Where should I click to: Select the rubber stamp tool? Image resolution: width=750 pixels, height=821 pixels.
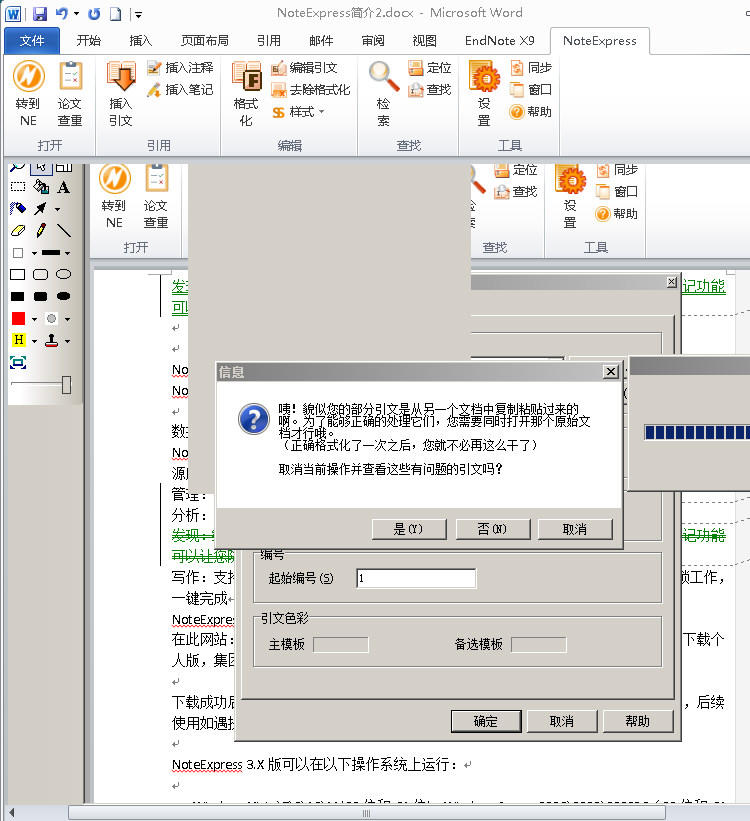click(x=51, y=341)
